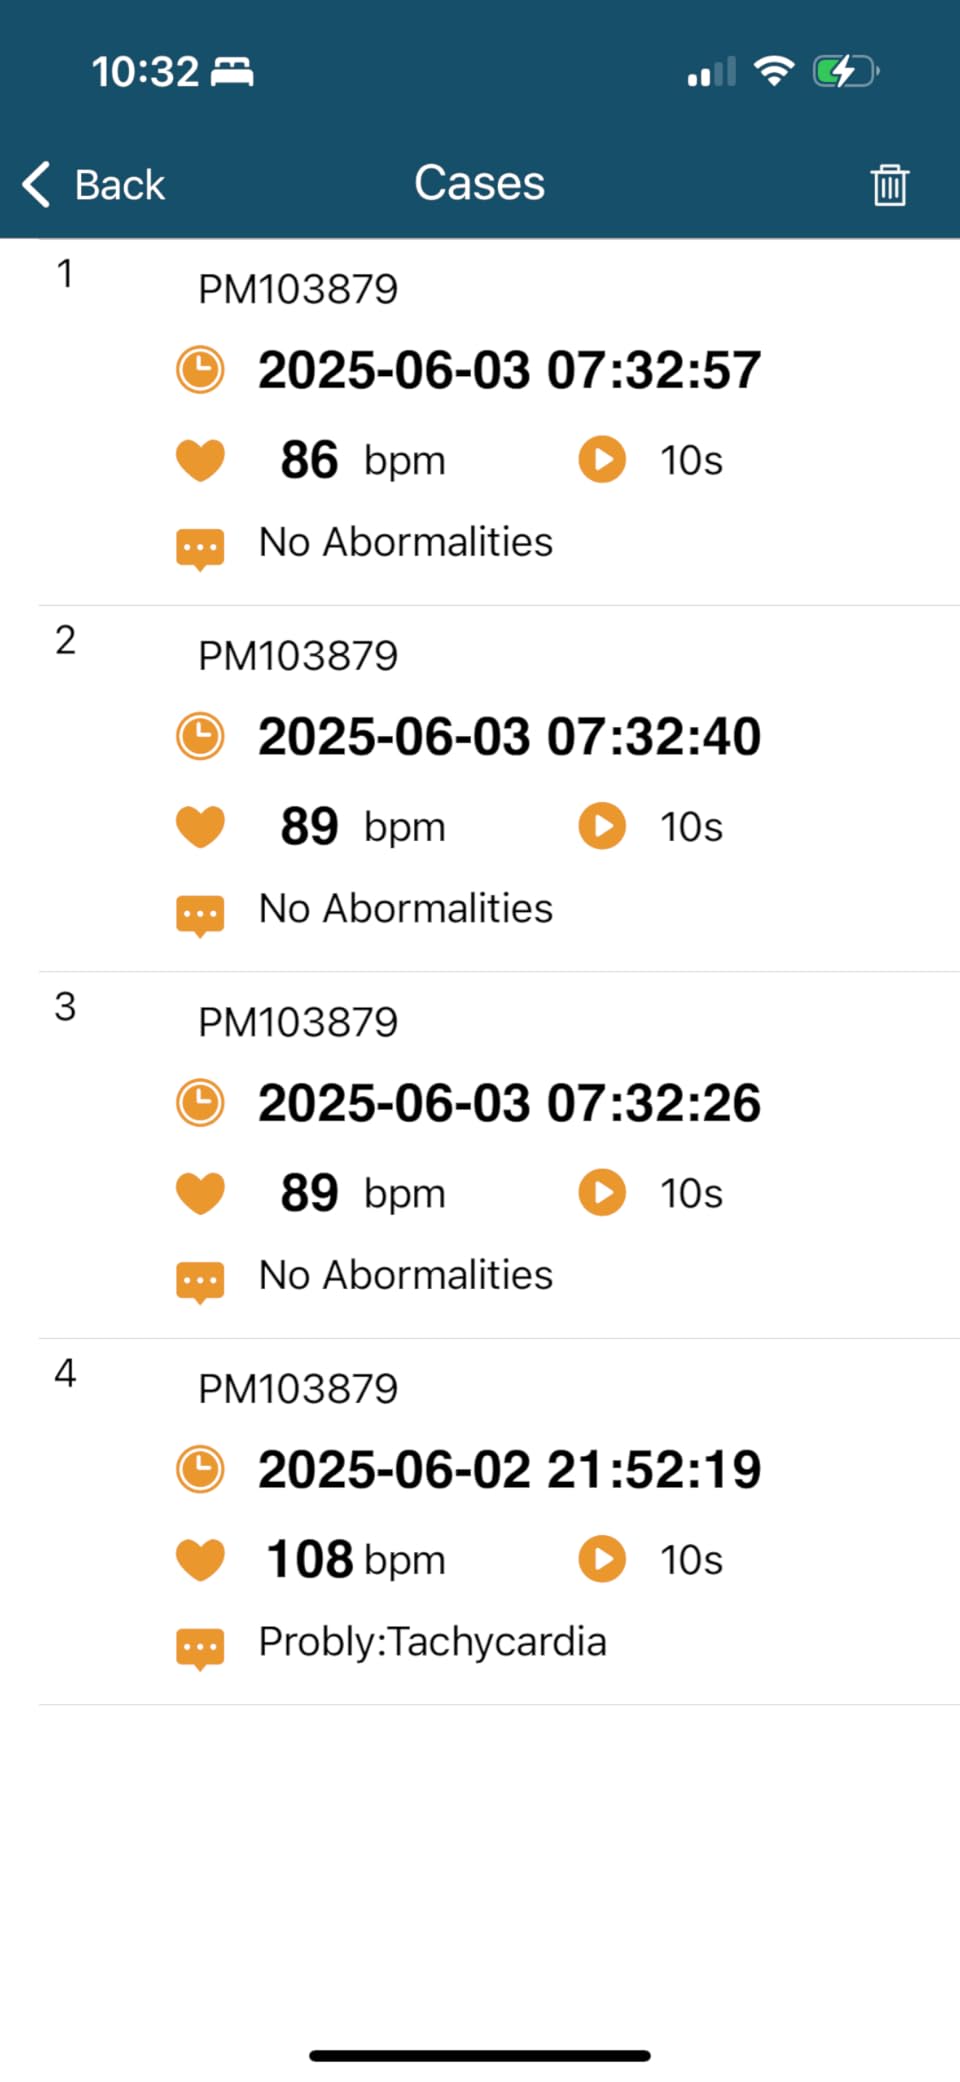Open the case dated 2025-06-03 07:32:57

509,370
